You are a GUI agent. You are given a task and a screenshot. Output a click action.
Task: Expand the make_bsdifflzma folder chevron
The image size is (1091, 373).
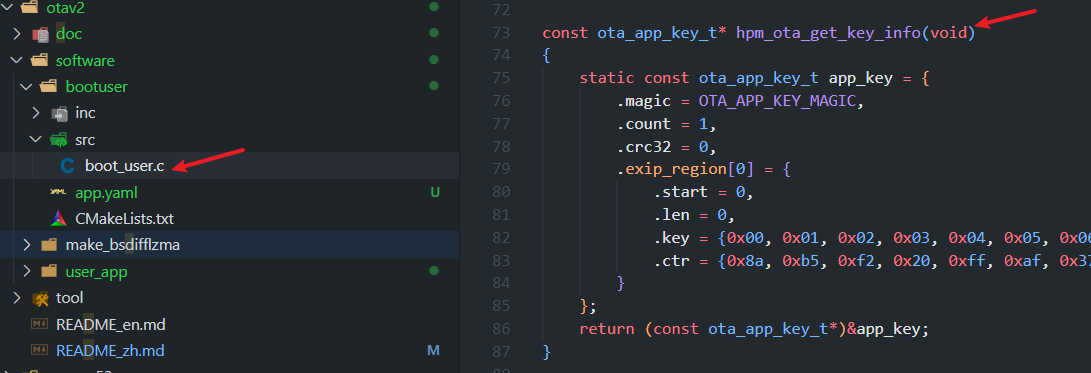[27, 245]
